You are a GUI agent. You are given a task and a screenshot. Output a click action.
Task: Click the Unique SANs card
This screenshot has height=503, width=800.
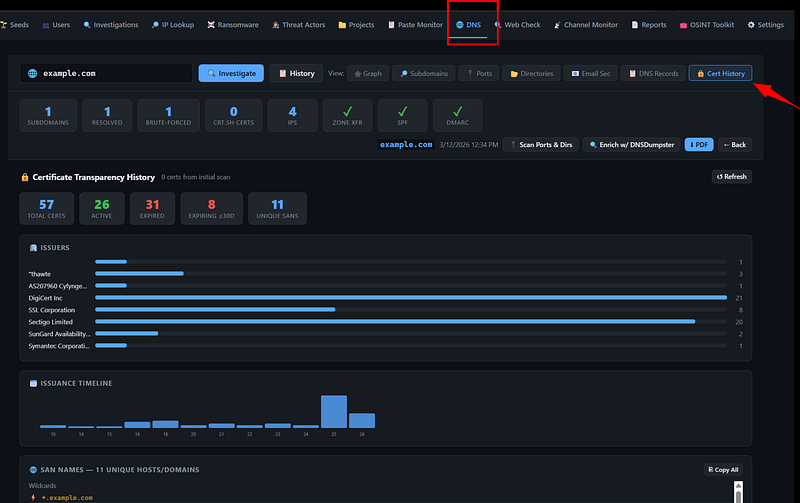tap(277, 208)
